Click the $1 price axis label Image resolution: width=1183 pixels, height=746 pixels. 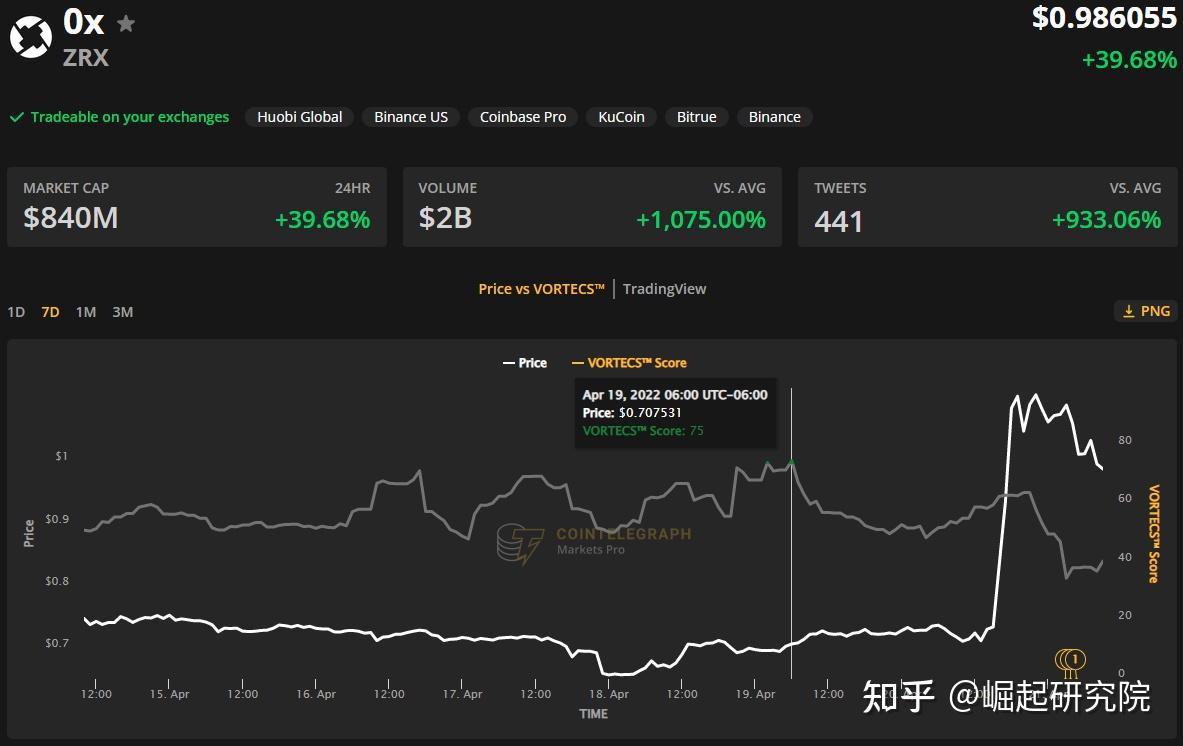pos(61,456)
